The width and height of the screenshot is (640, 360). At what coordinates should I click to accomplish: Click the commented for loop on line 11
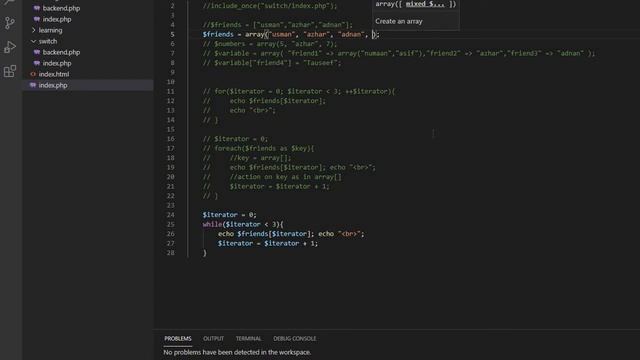point(299,91)
